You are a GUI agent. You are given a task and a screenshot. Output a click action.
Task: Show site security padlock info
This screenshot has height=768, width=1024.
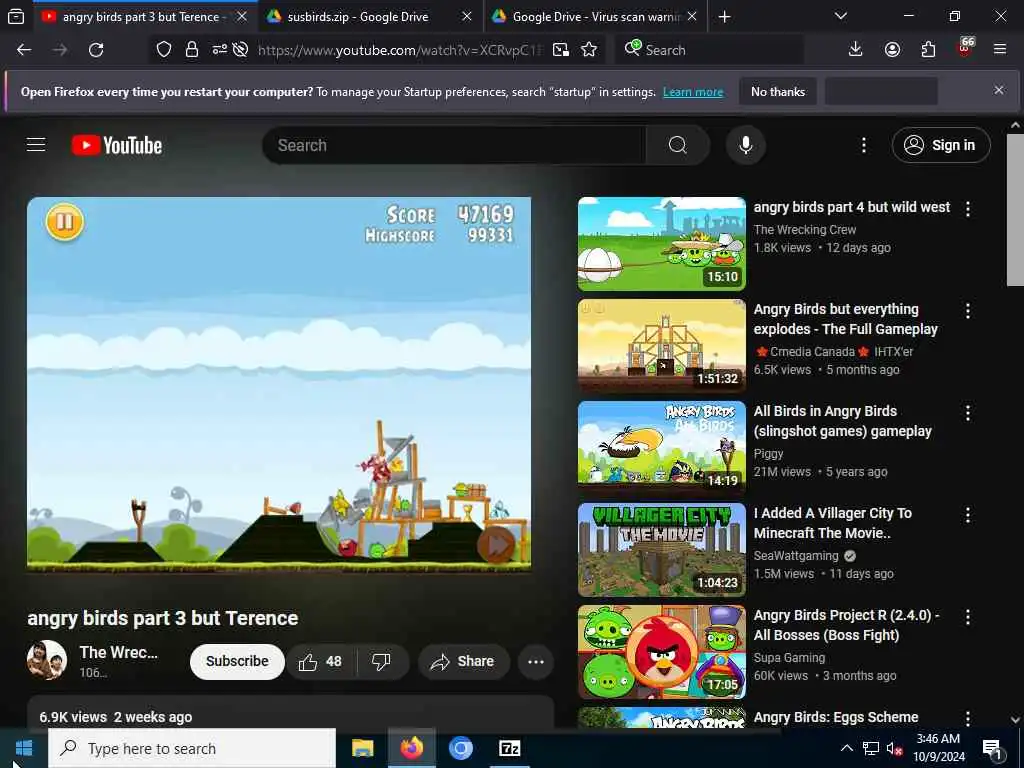191,50
